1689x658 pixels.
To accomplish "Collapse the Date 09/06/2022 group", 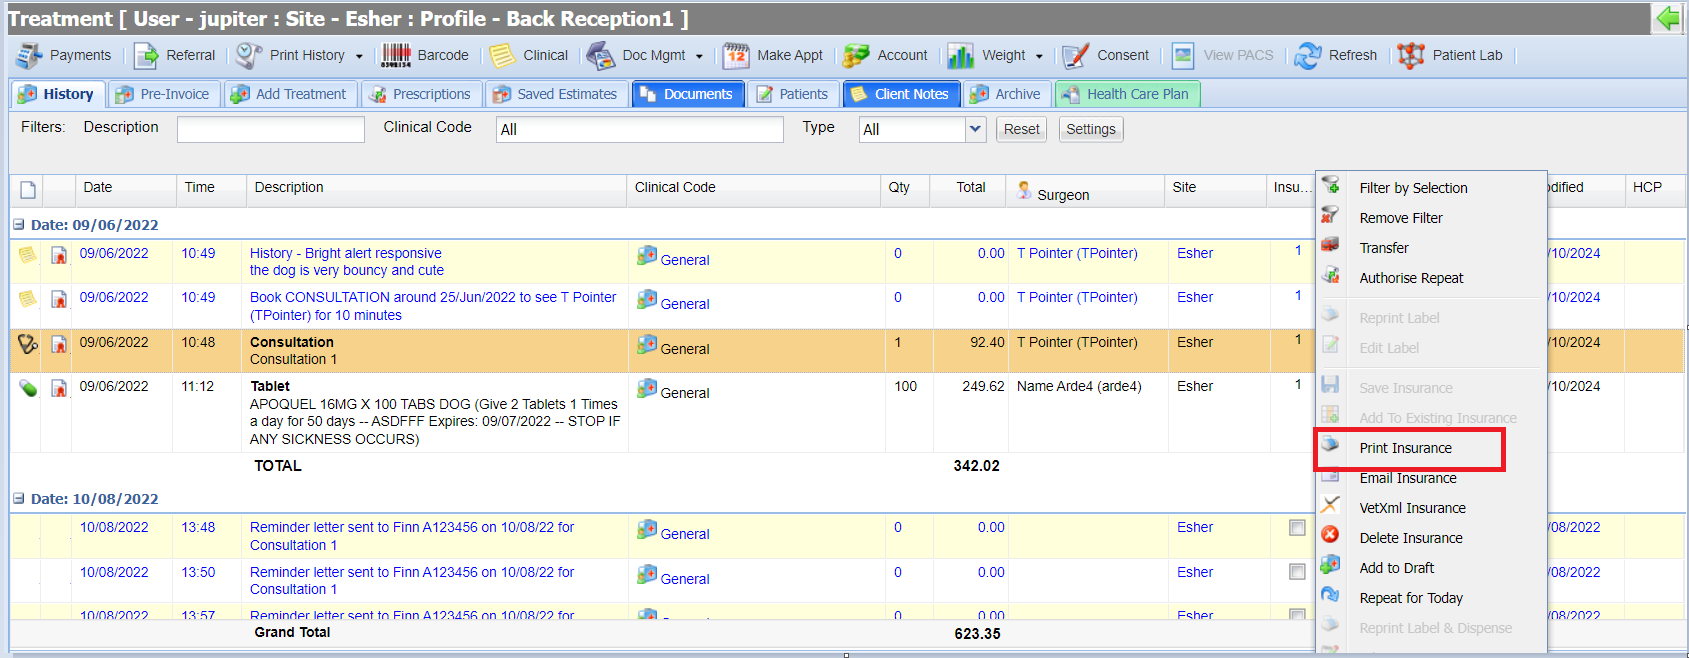I will pos(18,225).
